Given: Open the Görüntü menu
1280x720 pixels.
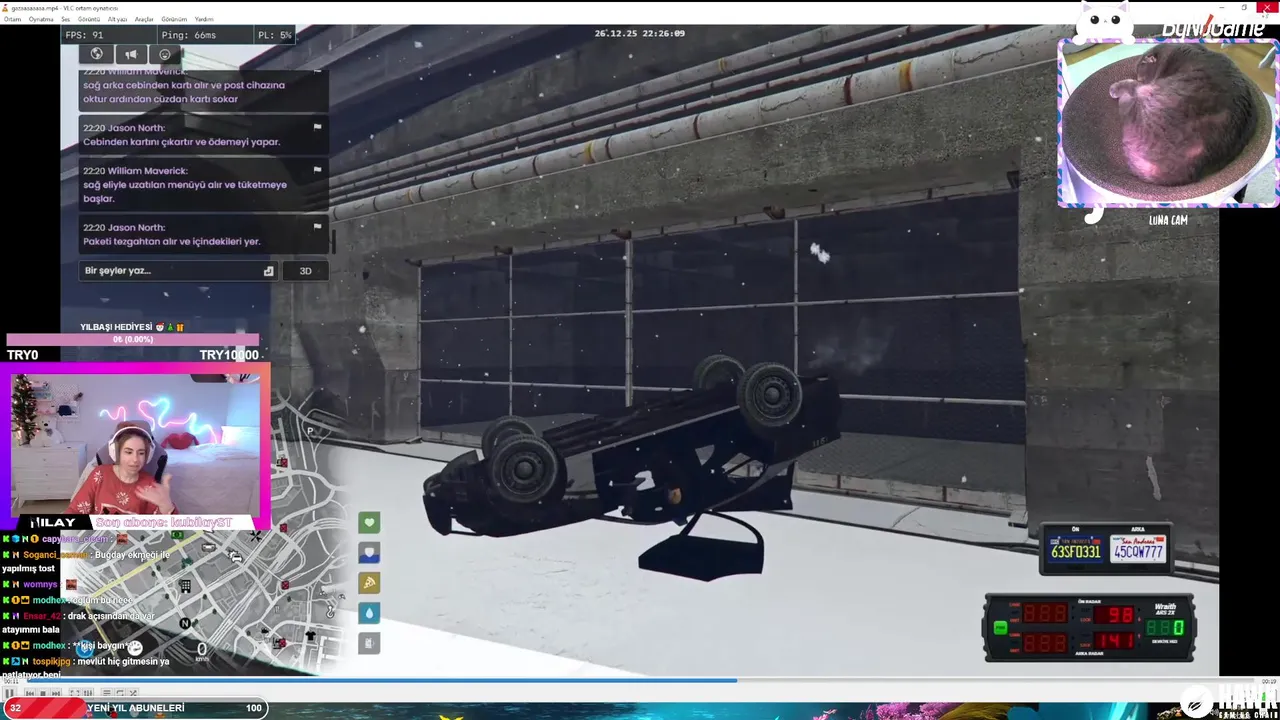Looking at the screenshot, I should click(89, 19).
